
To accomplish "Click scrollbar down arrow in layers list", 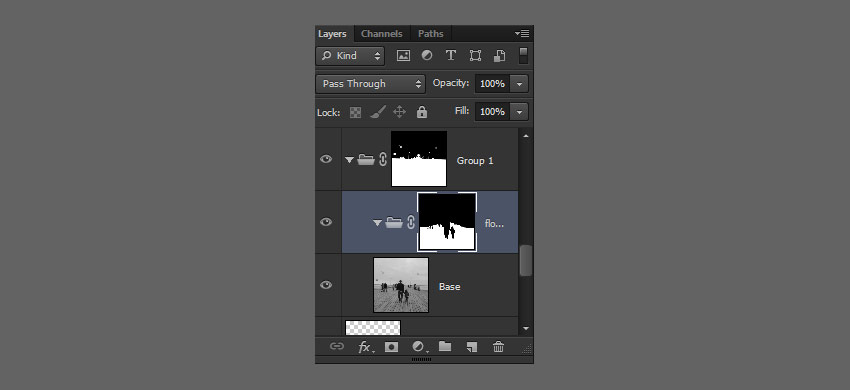I will coord(525,329).
